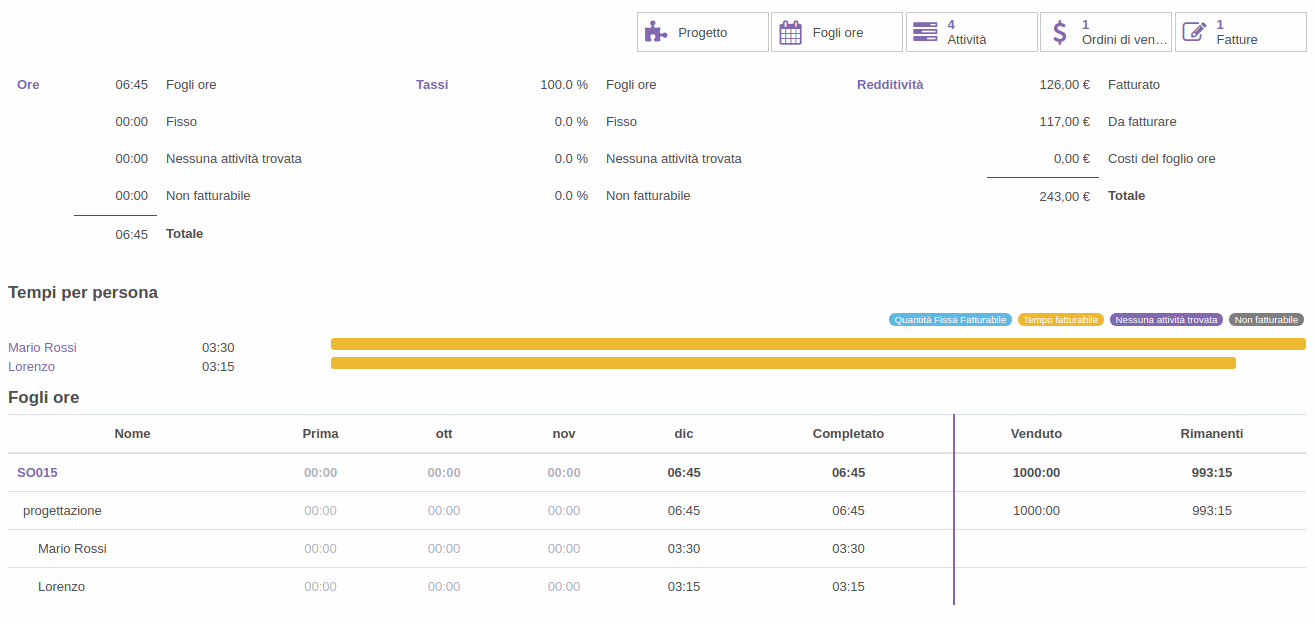Screen dimensions: 1315x624
Task: Click the 126,00 € Fatturato amount
Action: pos(1065,85)
